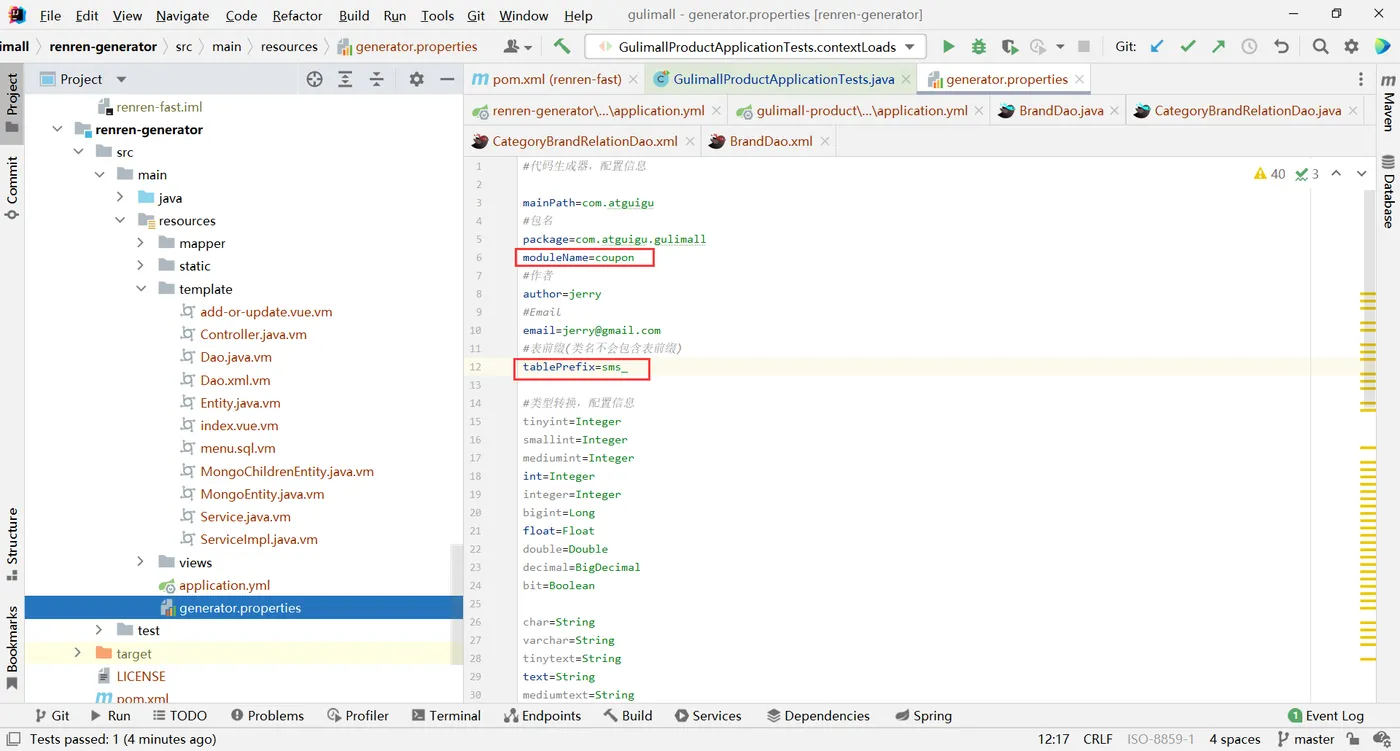Switch to pom.xml (renren-fast) tab
Viewport: 1400px width, 751px height.
(x=556, y=79)
